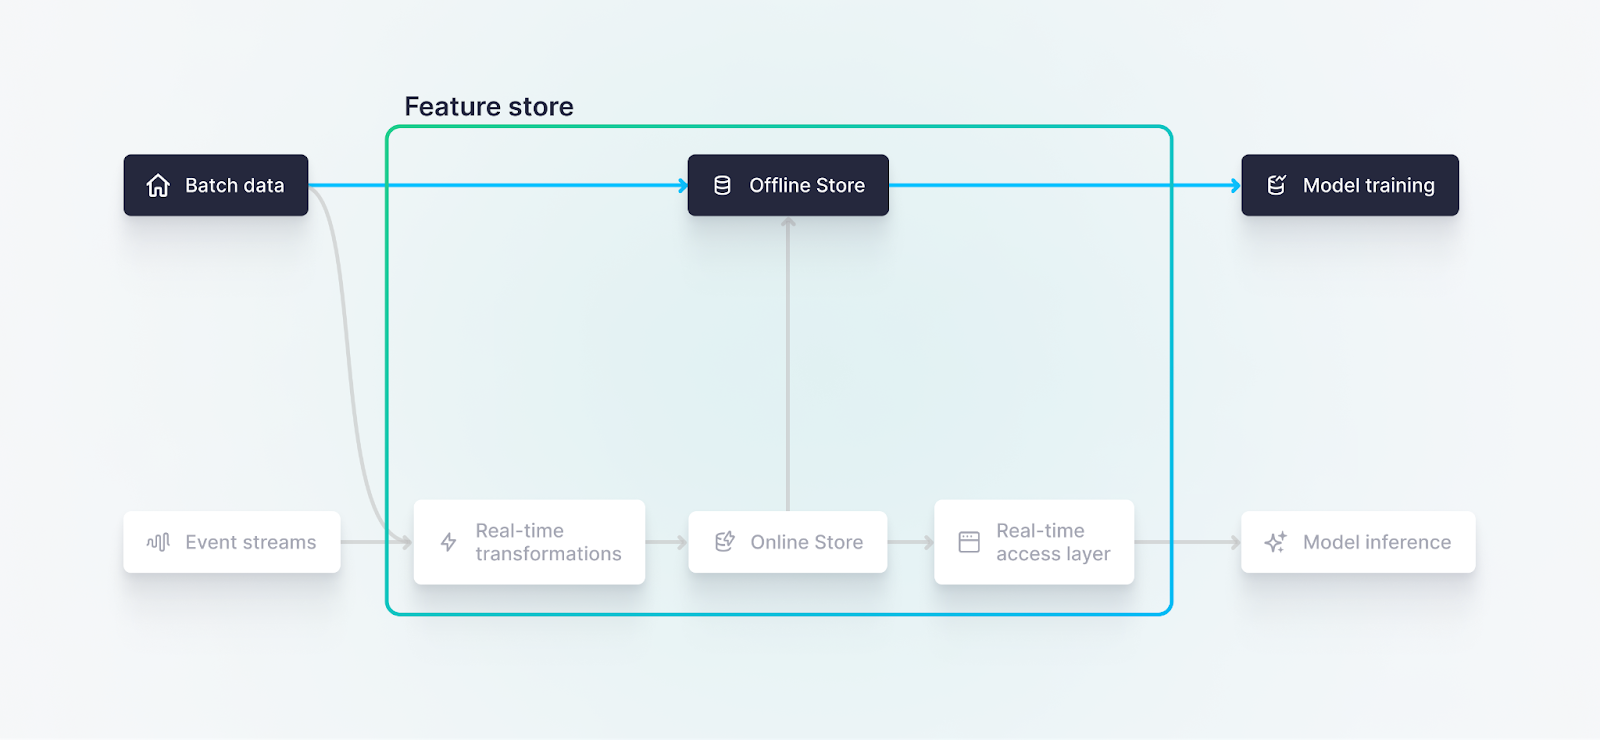
Task: Click the lightning bolt transformations icon
Action: point(449,542)
